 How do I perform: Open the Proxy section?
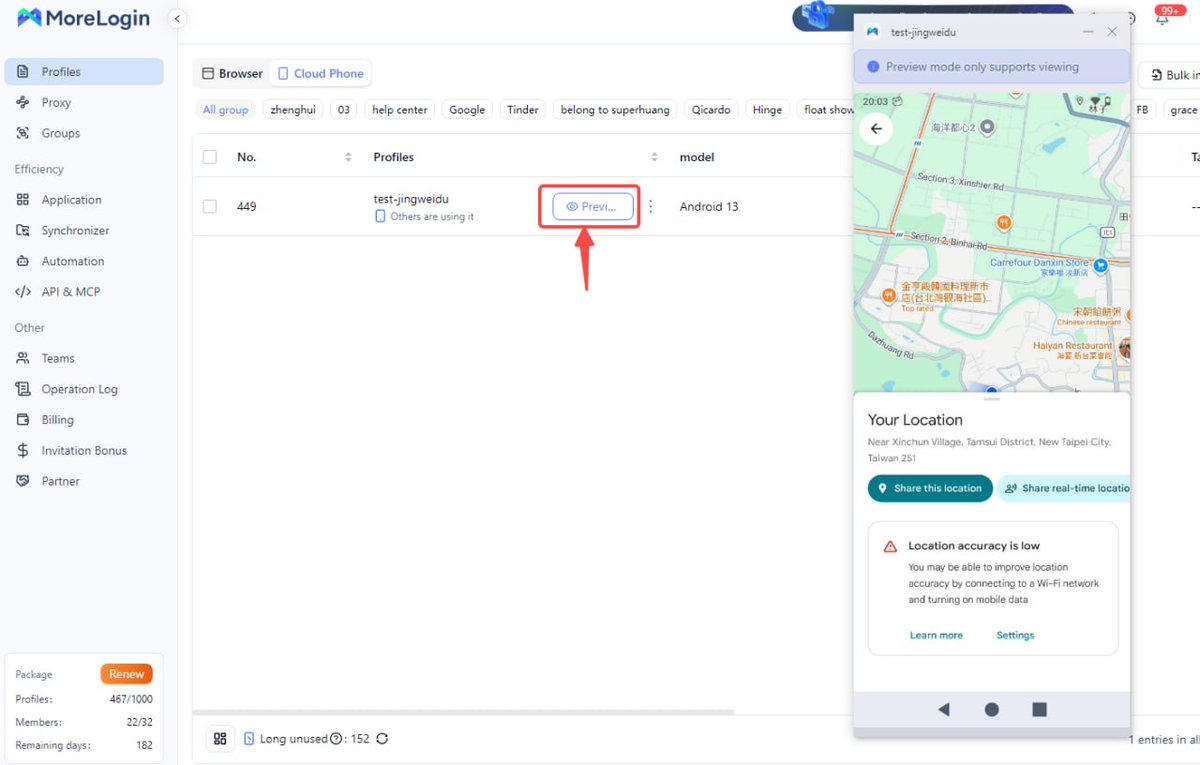pos(84,102)
